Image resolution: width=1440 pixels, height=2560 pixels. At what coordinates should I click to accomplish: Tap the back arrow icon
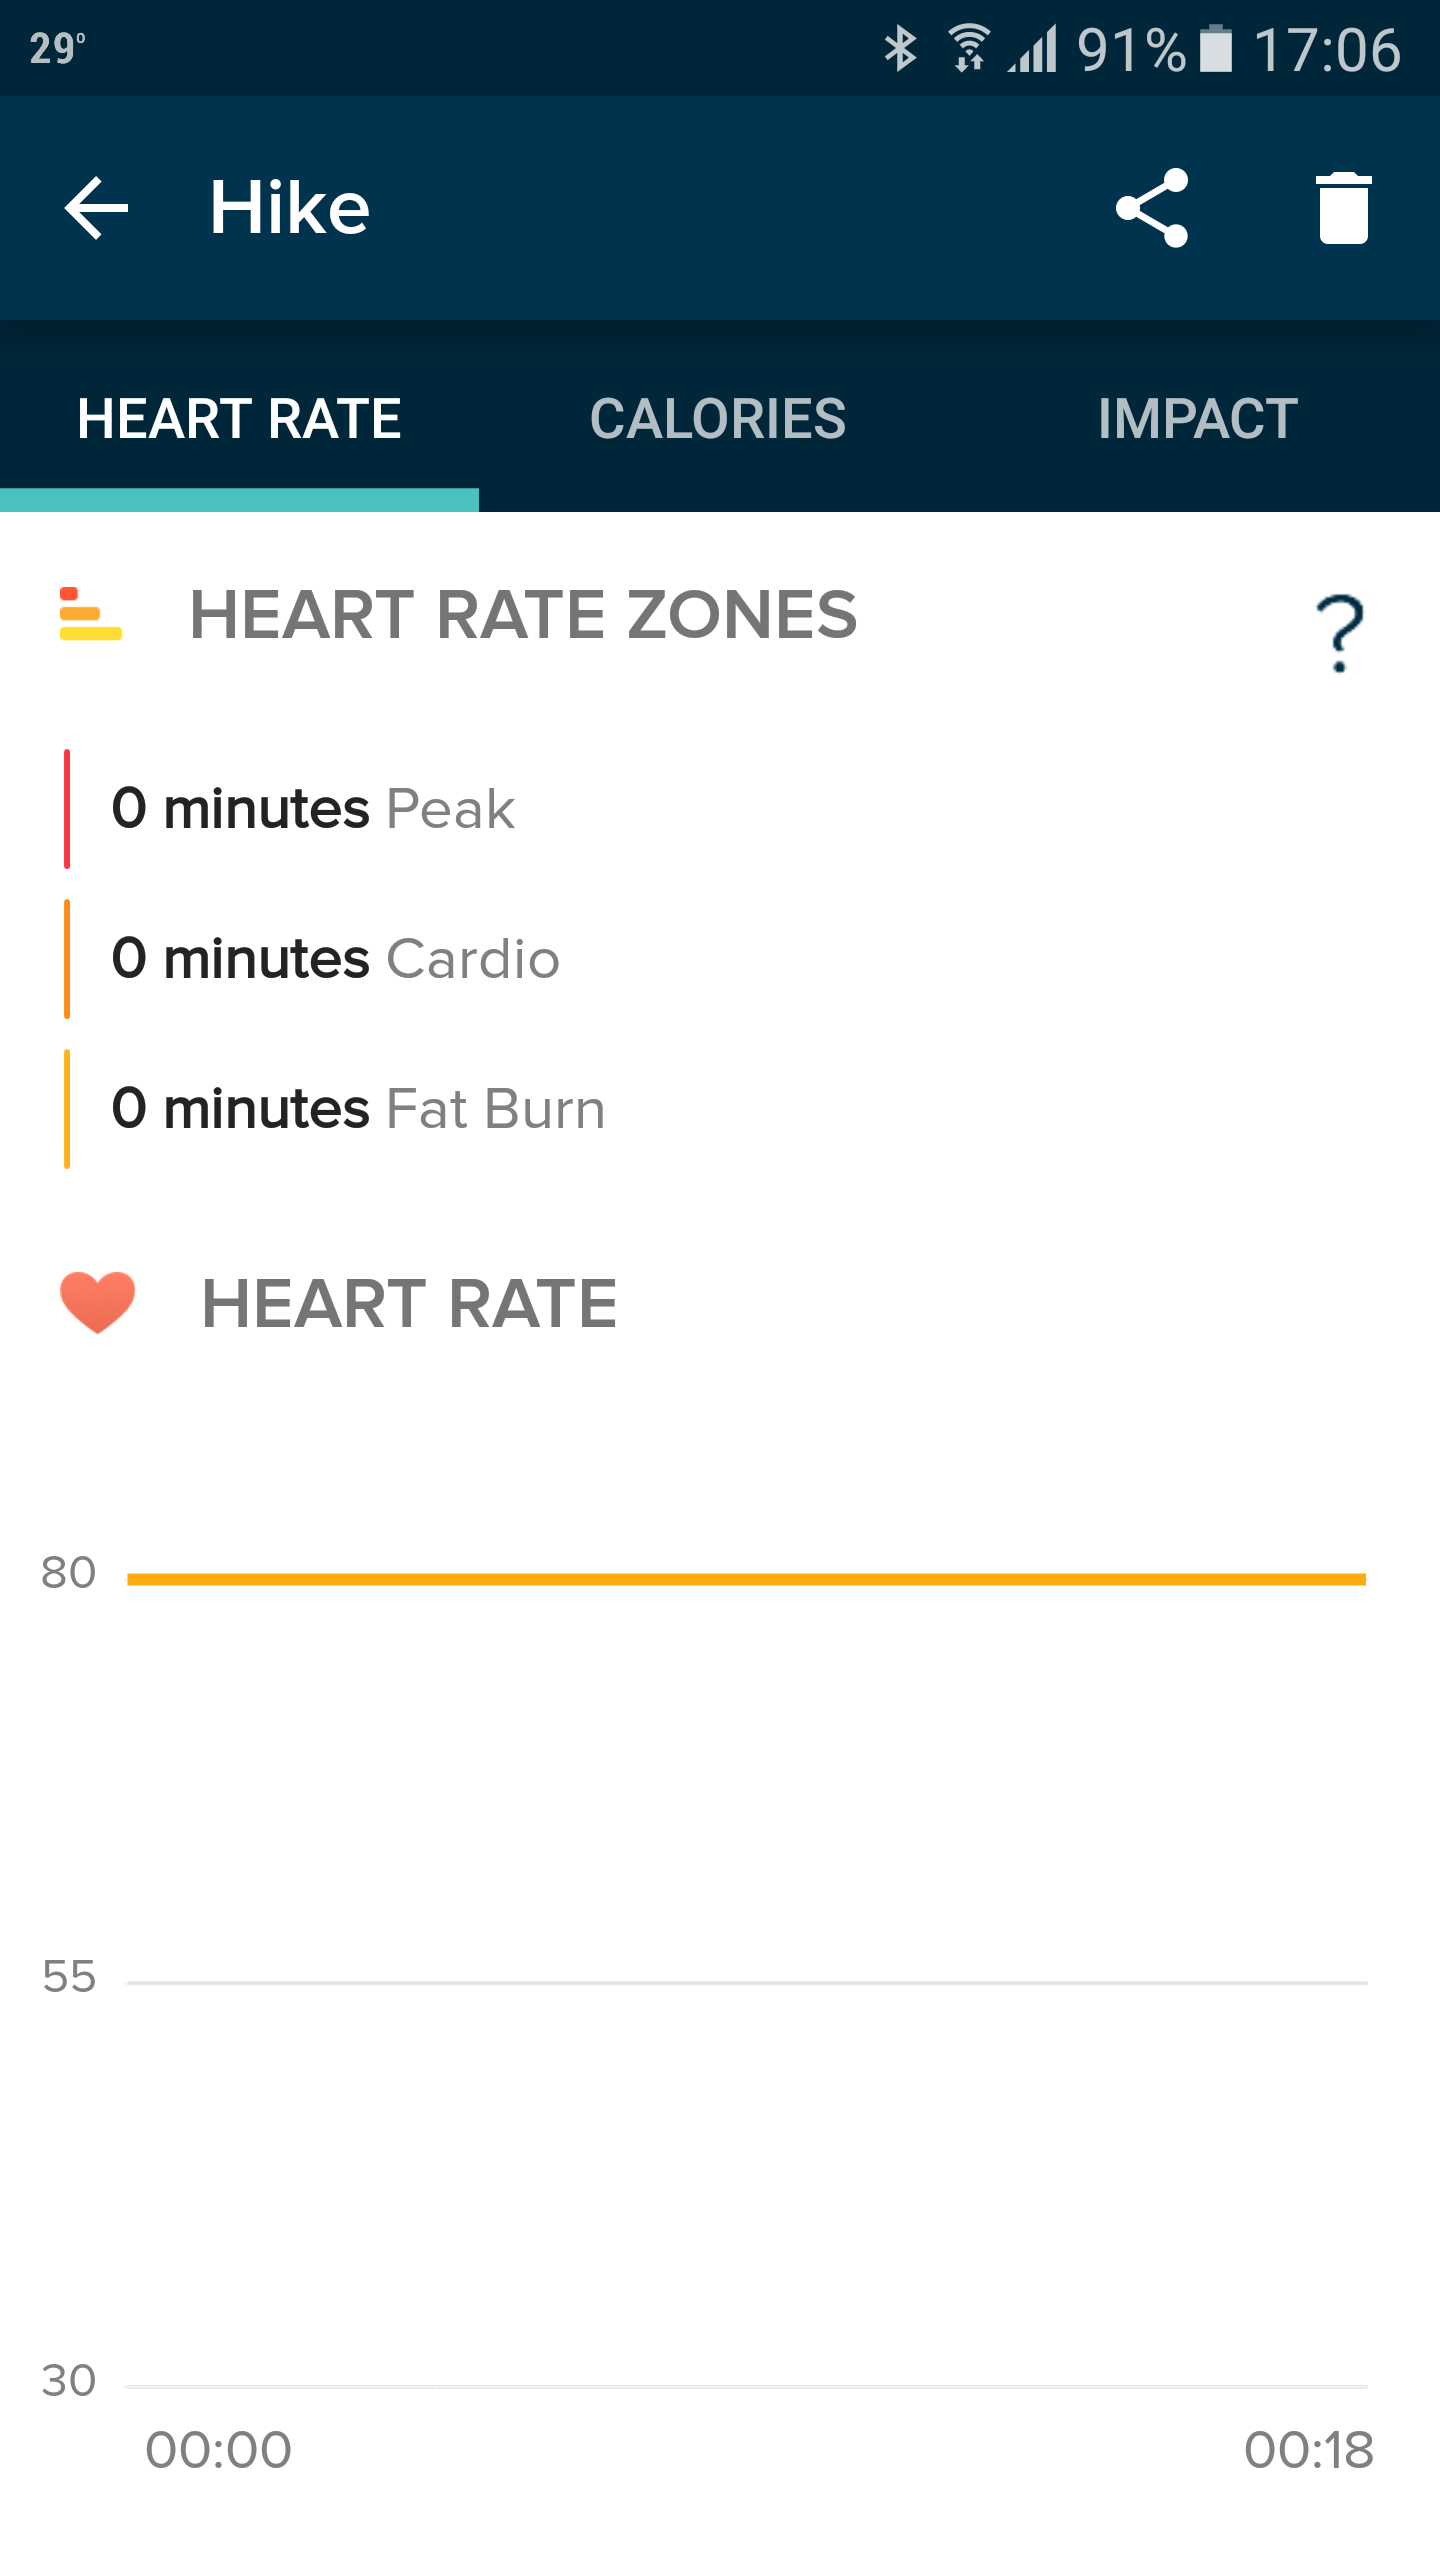[97, 208]
